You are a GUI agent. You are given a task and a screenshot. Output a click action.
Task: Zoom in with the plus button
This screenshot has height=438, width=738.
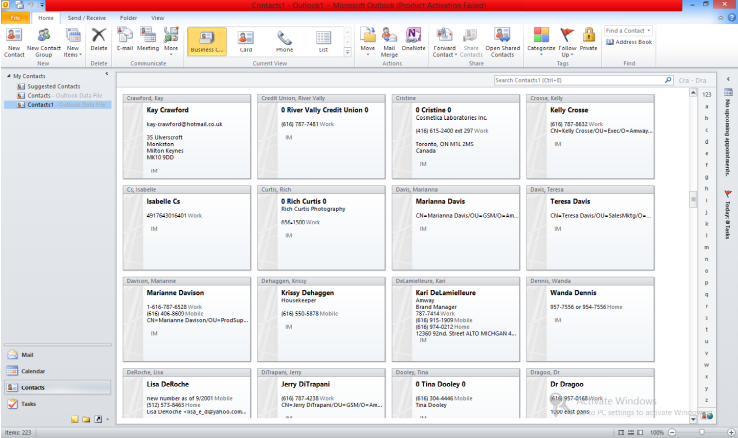[731, 432]
